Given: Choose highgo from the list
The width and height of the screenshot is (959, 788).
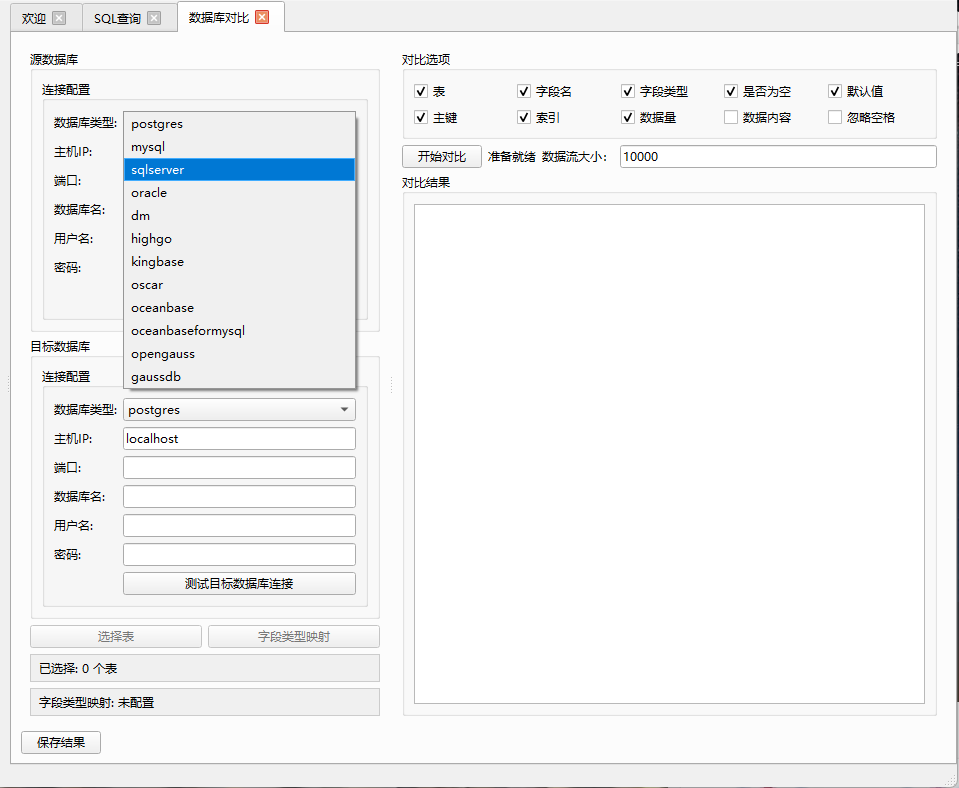Looking at the screenshot, I should 239,239.
